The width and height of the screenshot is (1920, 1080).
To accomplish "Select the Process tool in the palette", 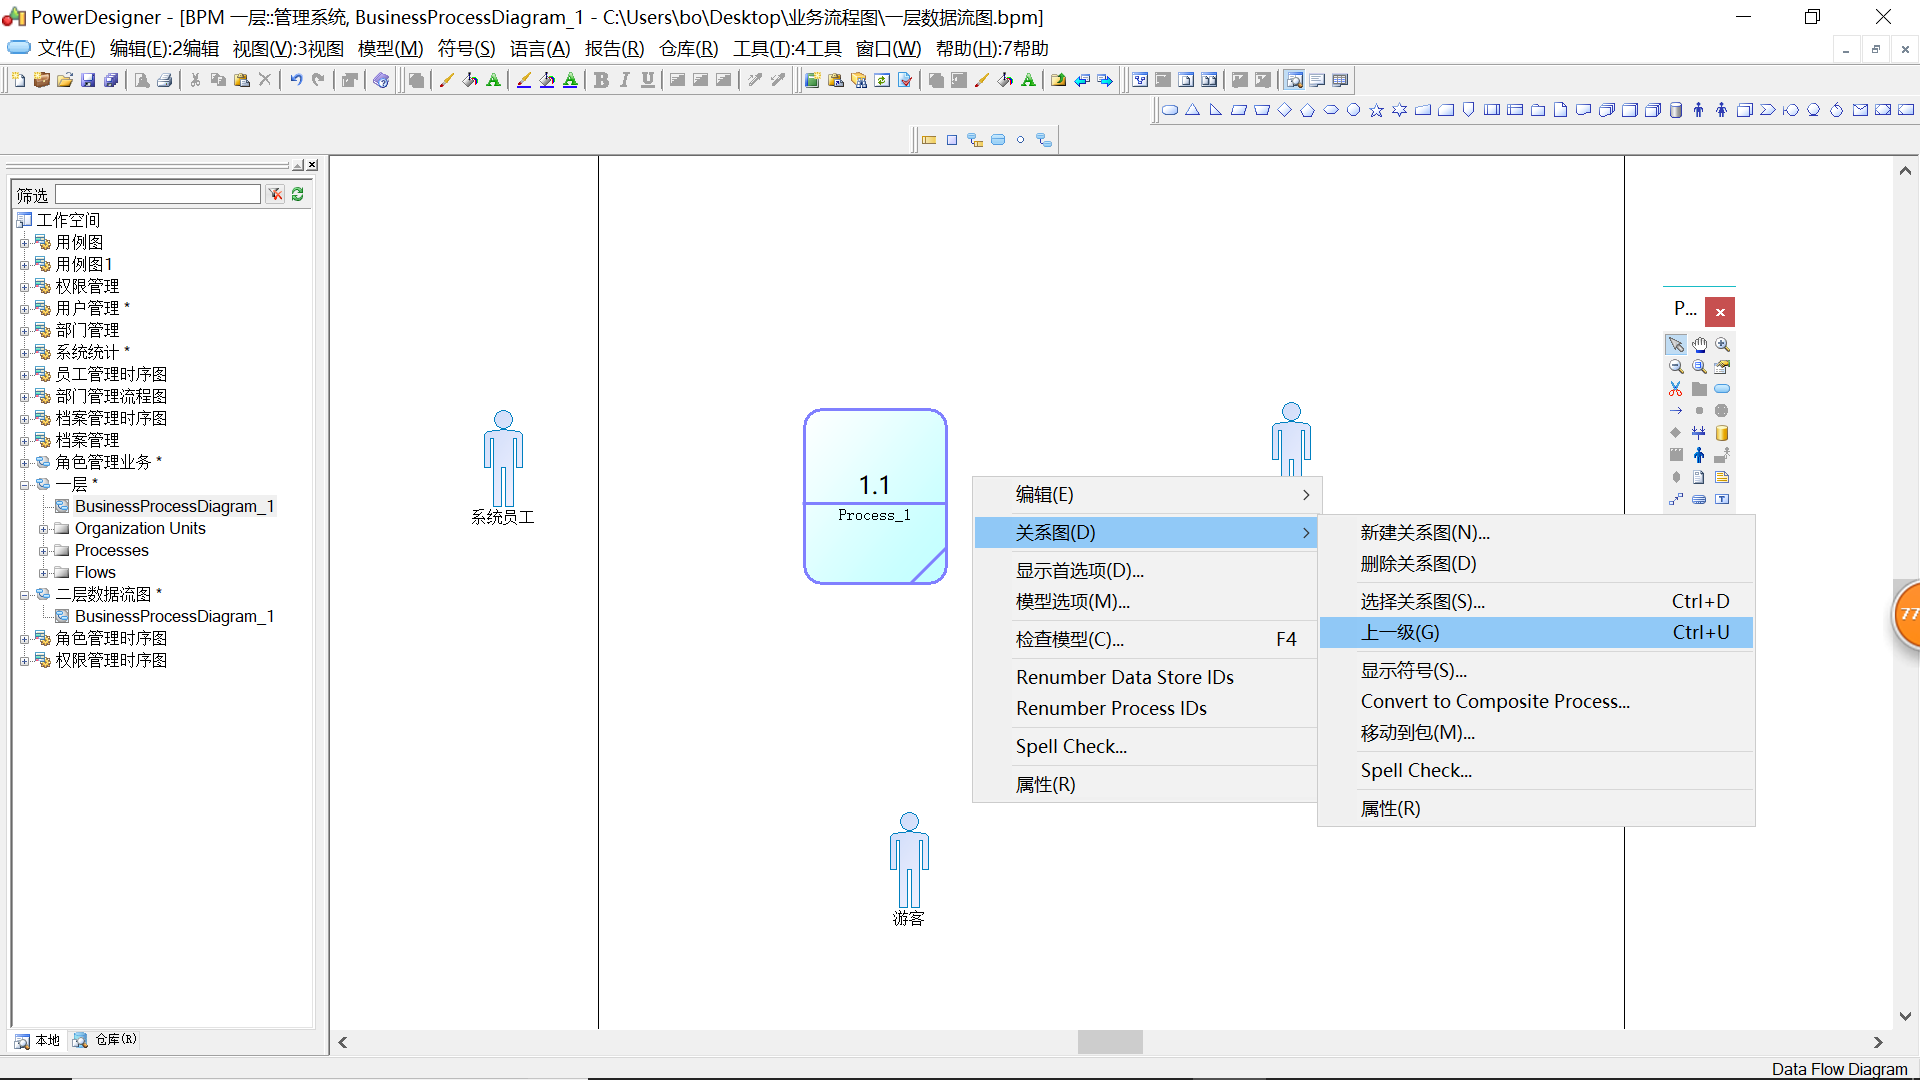I will [1723, 389].
